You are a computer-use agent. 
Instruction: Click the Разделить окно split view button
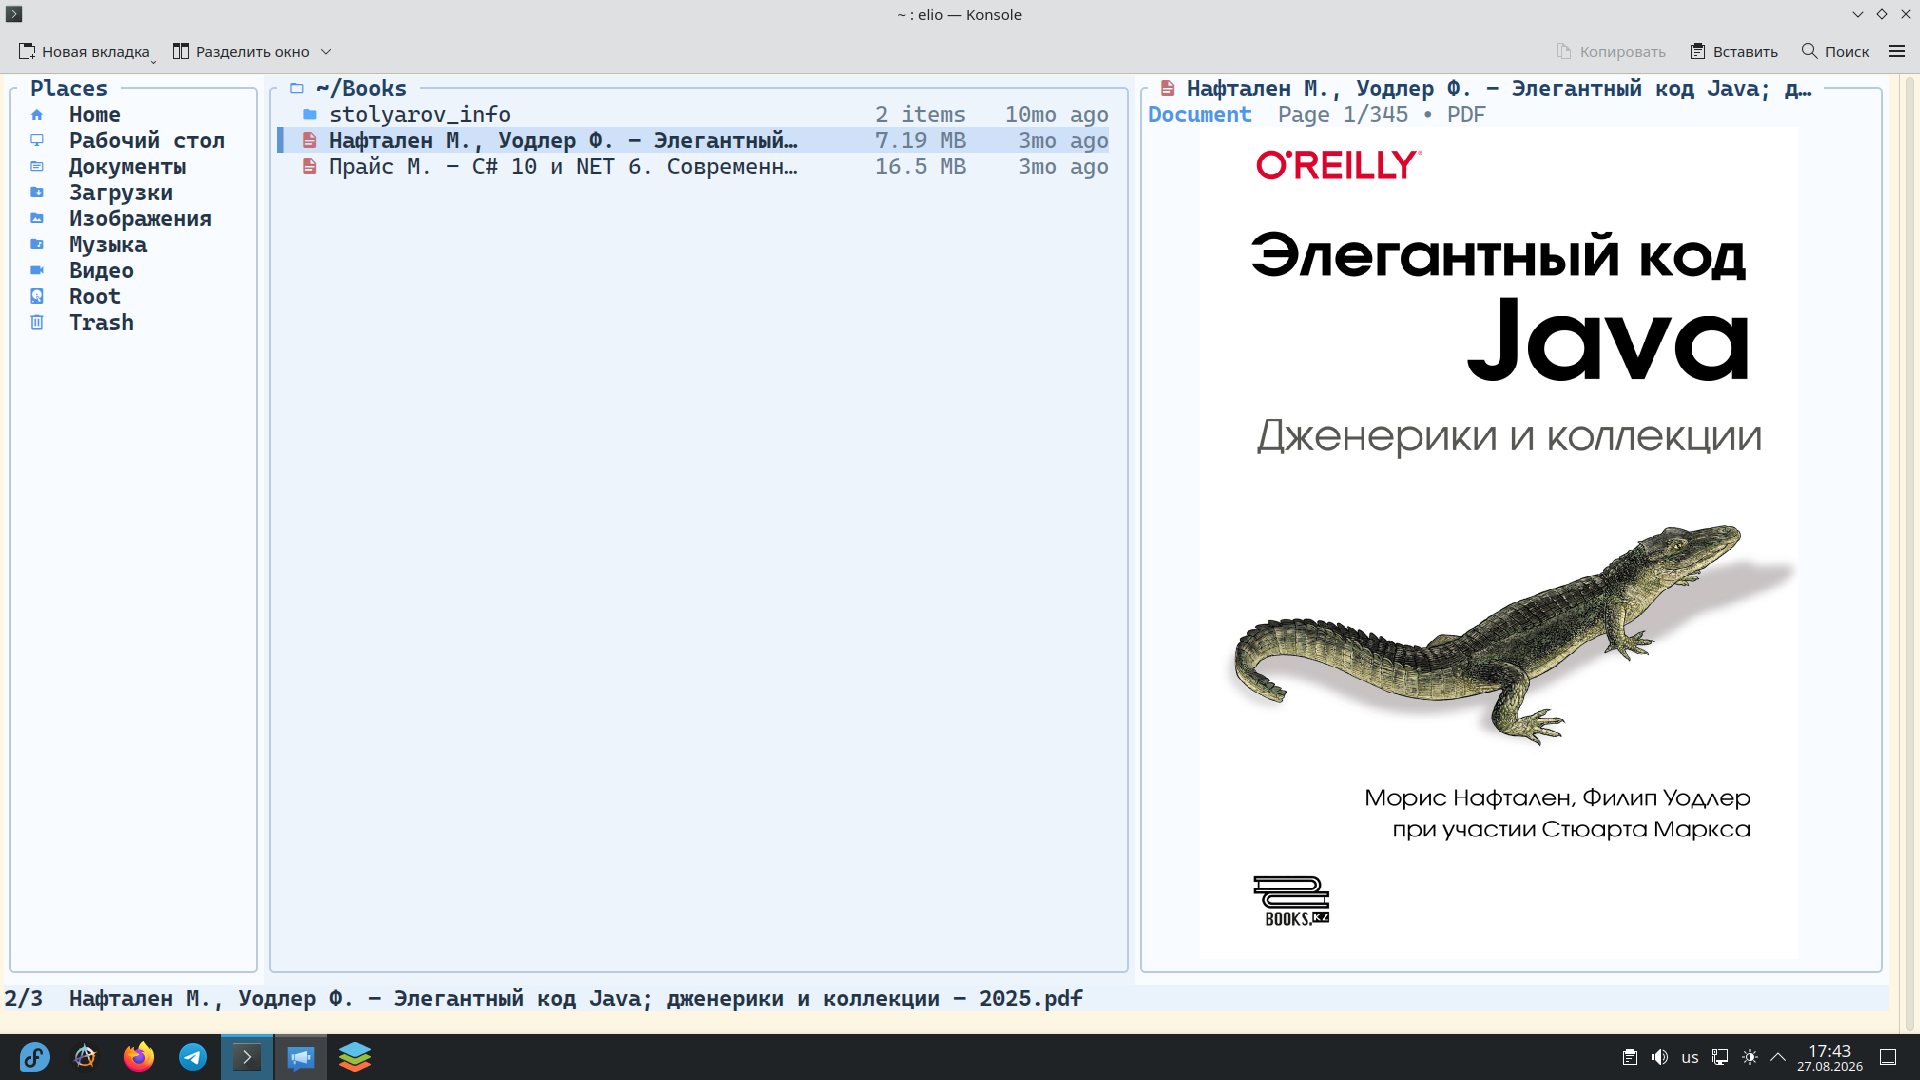coord(241,51)
